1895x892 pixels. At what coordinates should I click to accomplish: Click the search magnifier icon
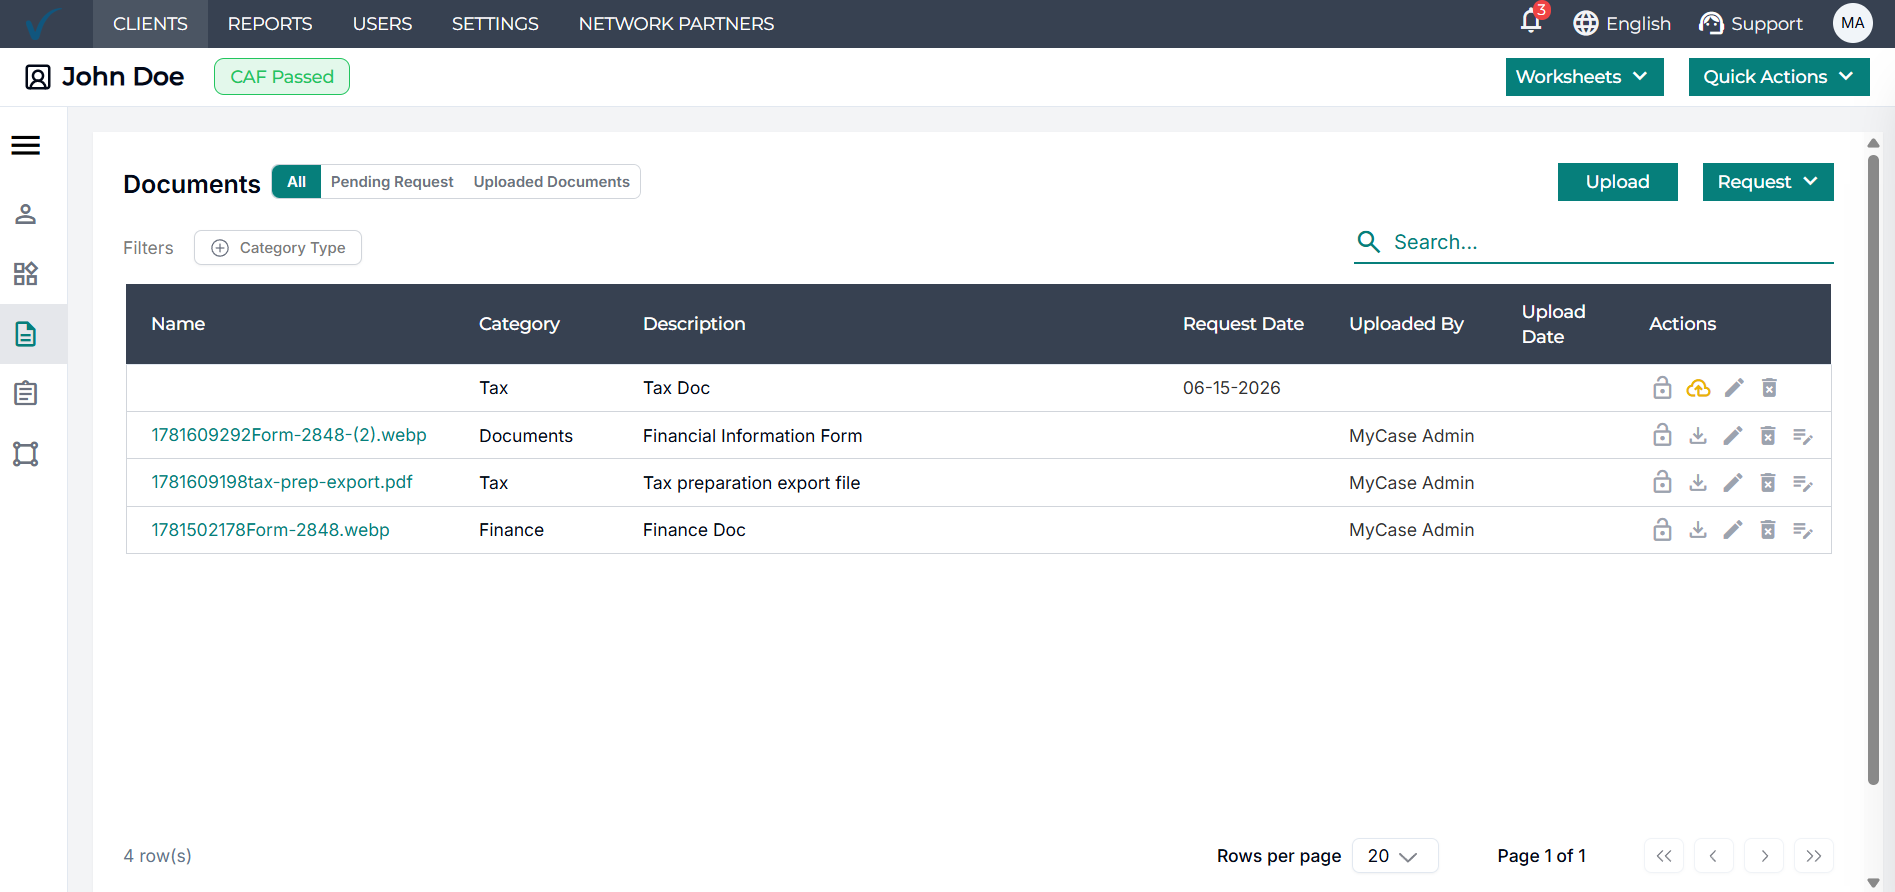[x=1369, y=242]
